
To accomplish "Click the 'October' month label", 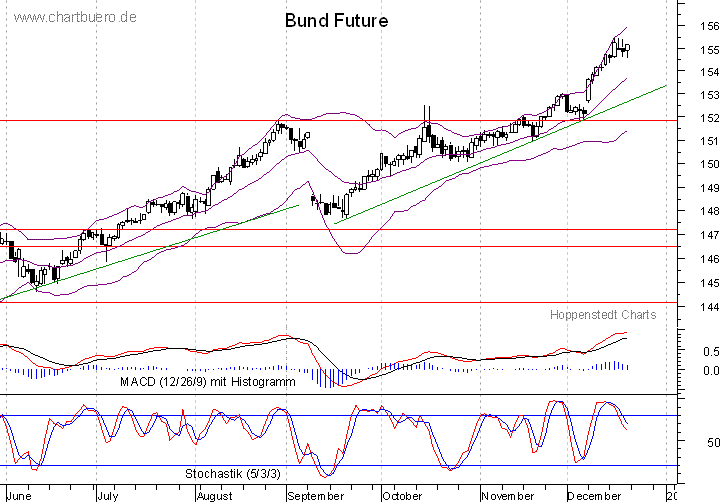I will point(402,496).
